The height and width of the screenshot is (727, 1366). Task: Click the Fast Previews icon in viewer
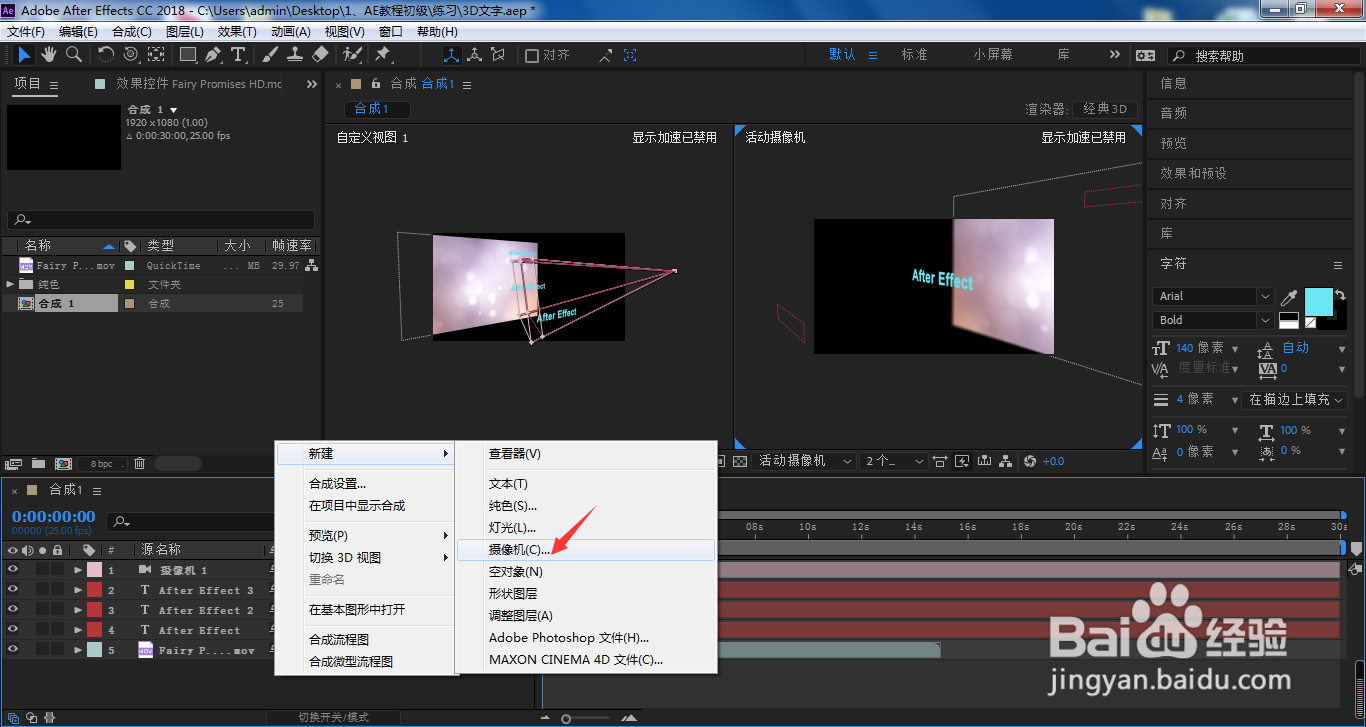pos(964,461)
